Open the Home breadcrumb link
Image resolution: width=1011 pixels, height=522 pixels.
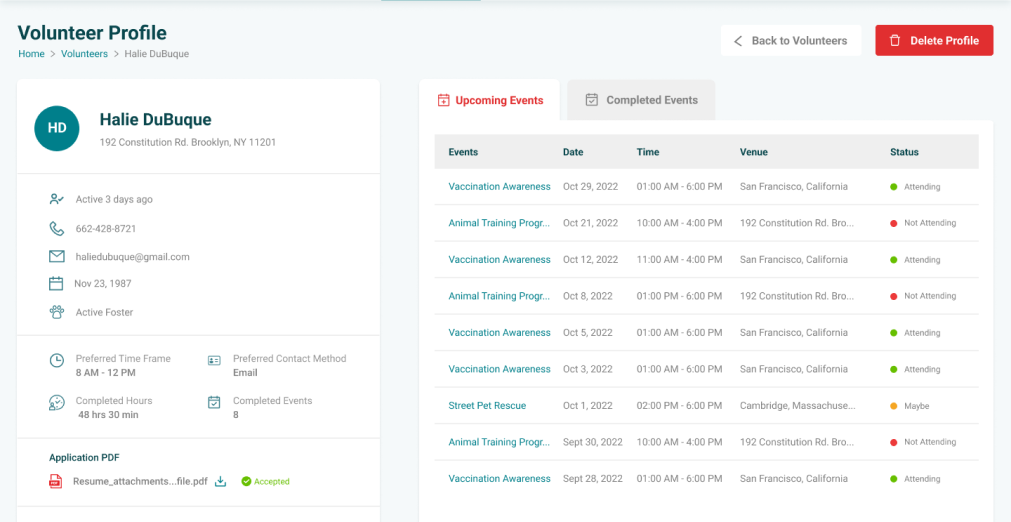pyautogui.click(x=31, y=54)
